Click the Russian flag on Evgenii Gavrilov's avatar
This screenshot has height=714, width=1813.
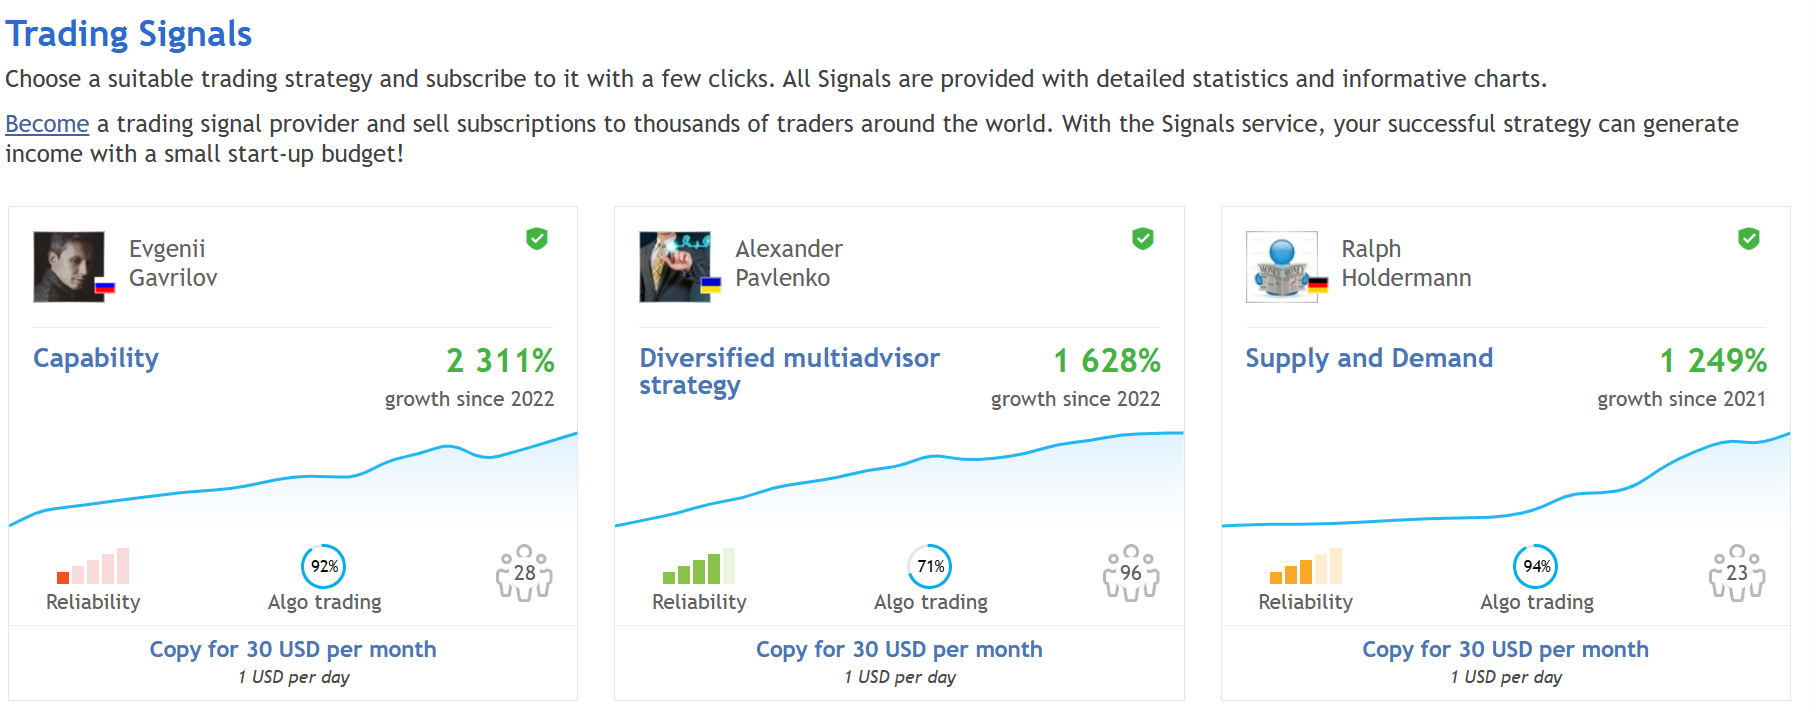coord(103,285)
